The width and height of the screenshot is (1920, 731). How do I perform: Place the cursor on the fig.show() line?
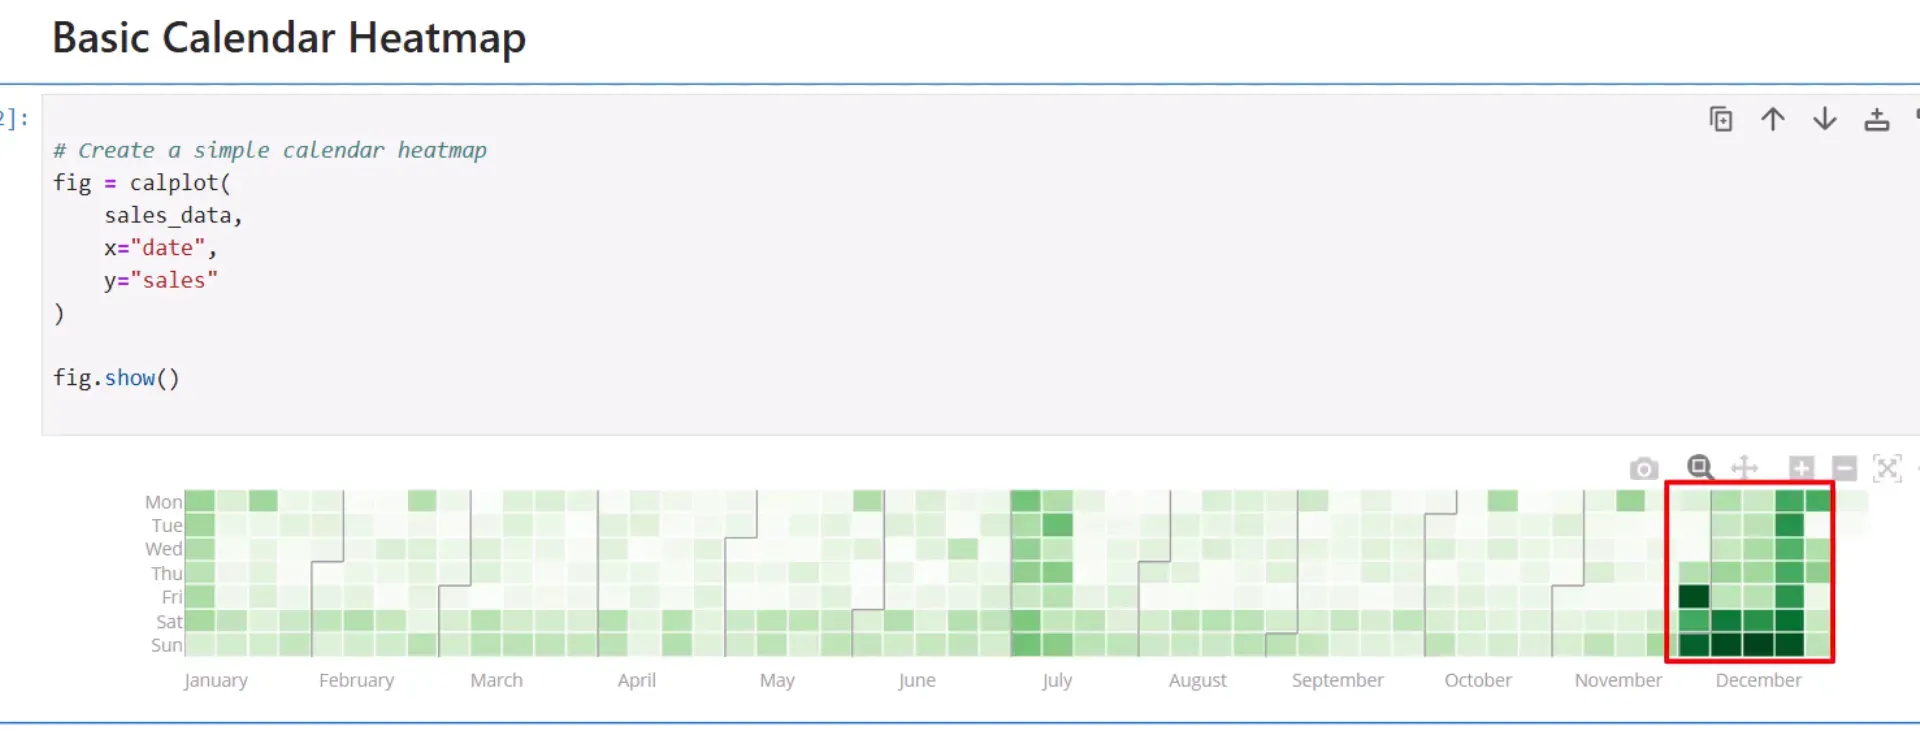pos(116,378)
